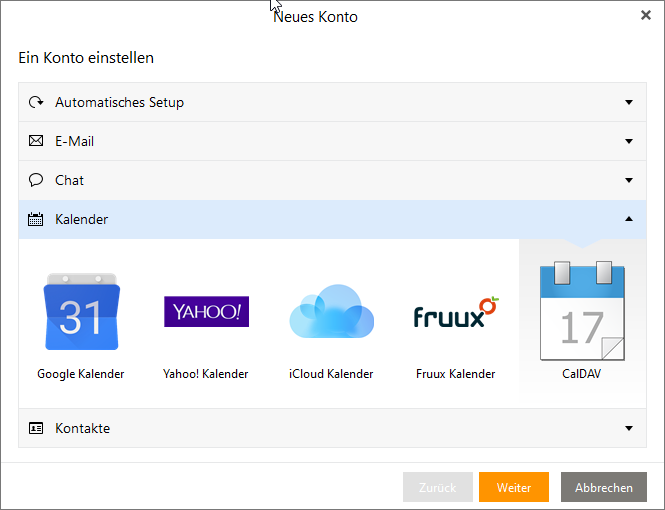665x510 pixels.
Task: Click the contact card Kontakte icon
Action: click(36, 428)
